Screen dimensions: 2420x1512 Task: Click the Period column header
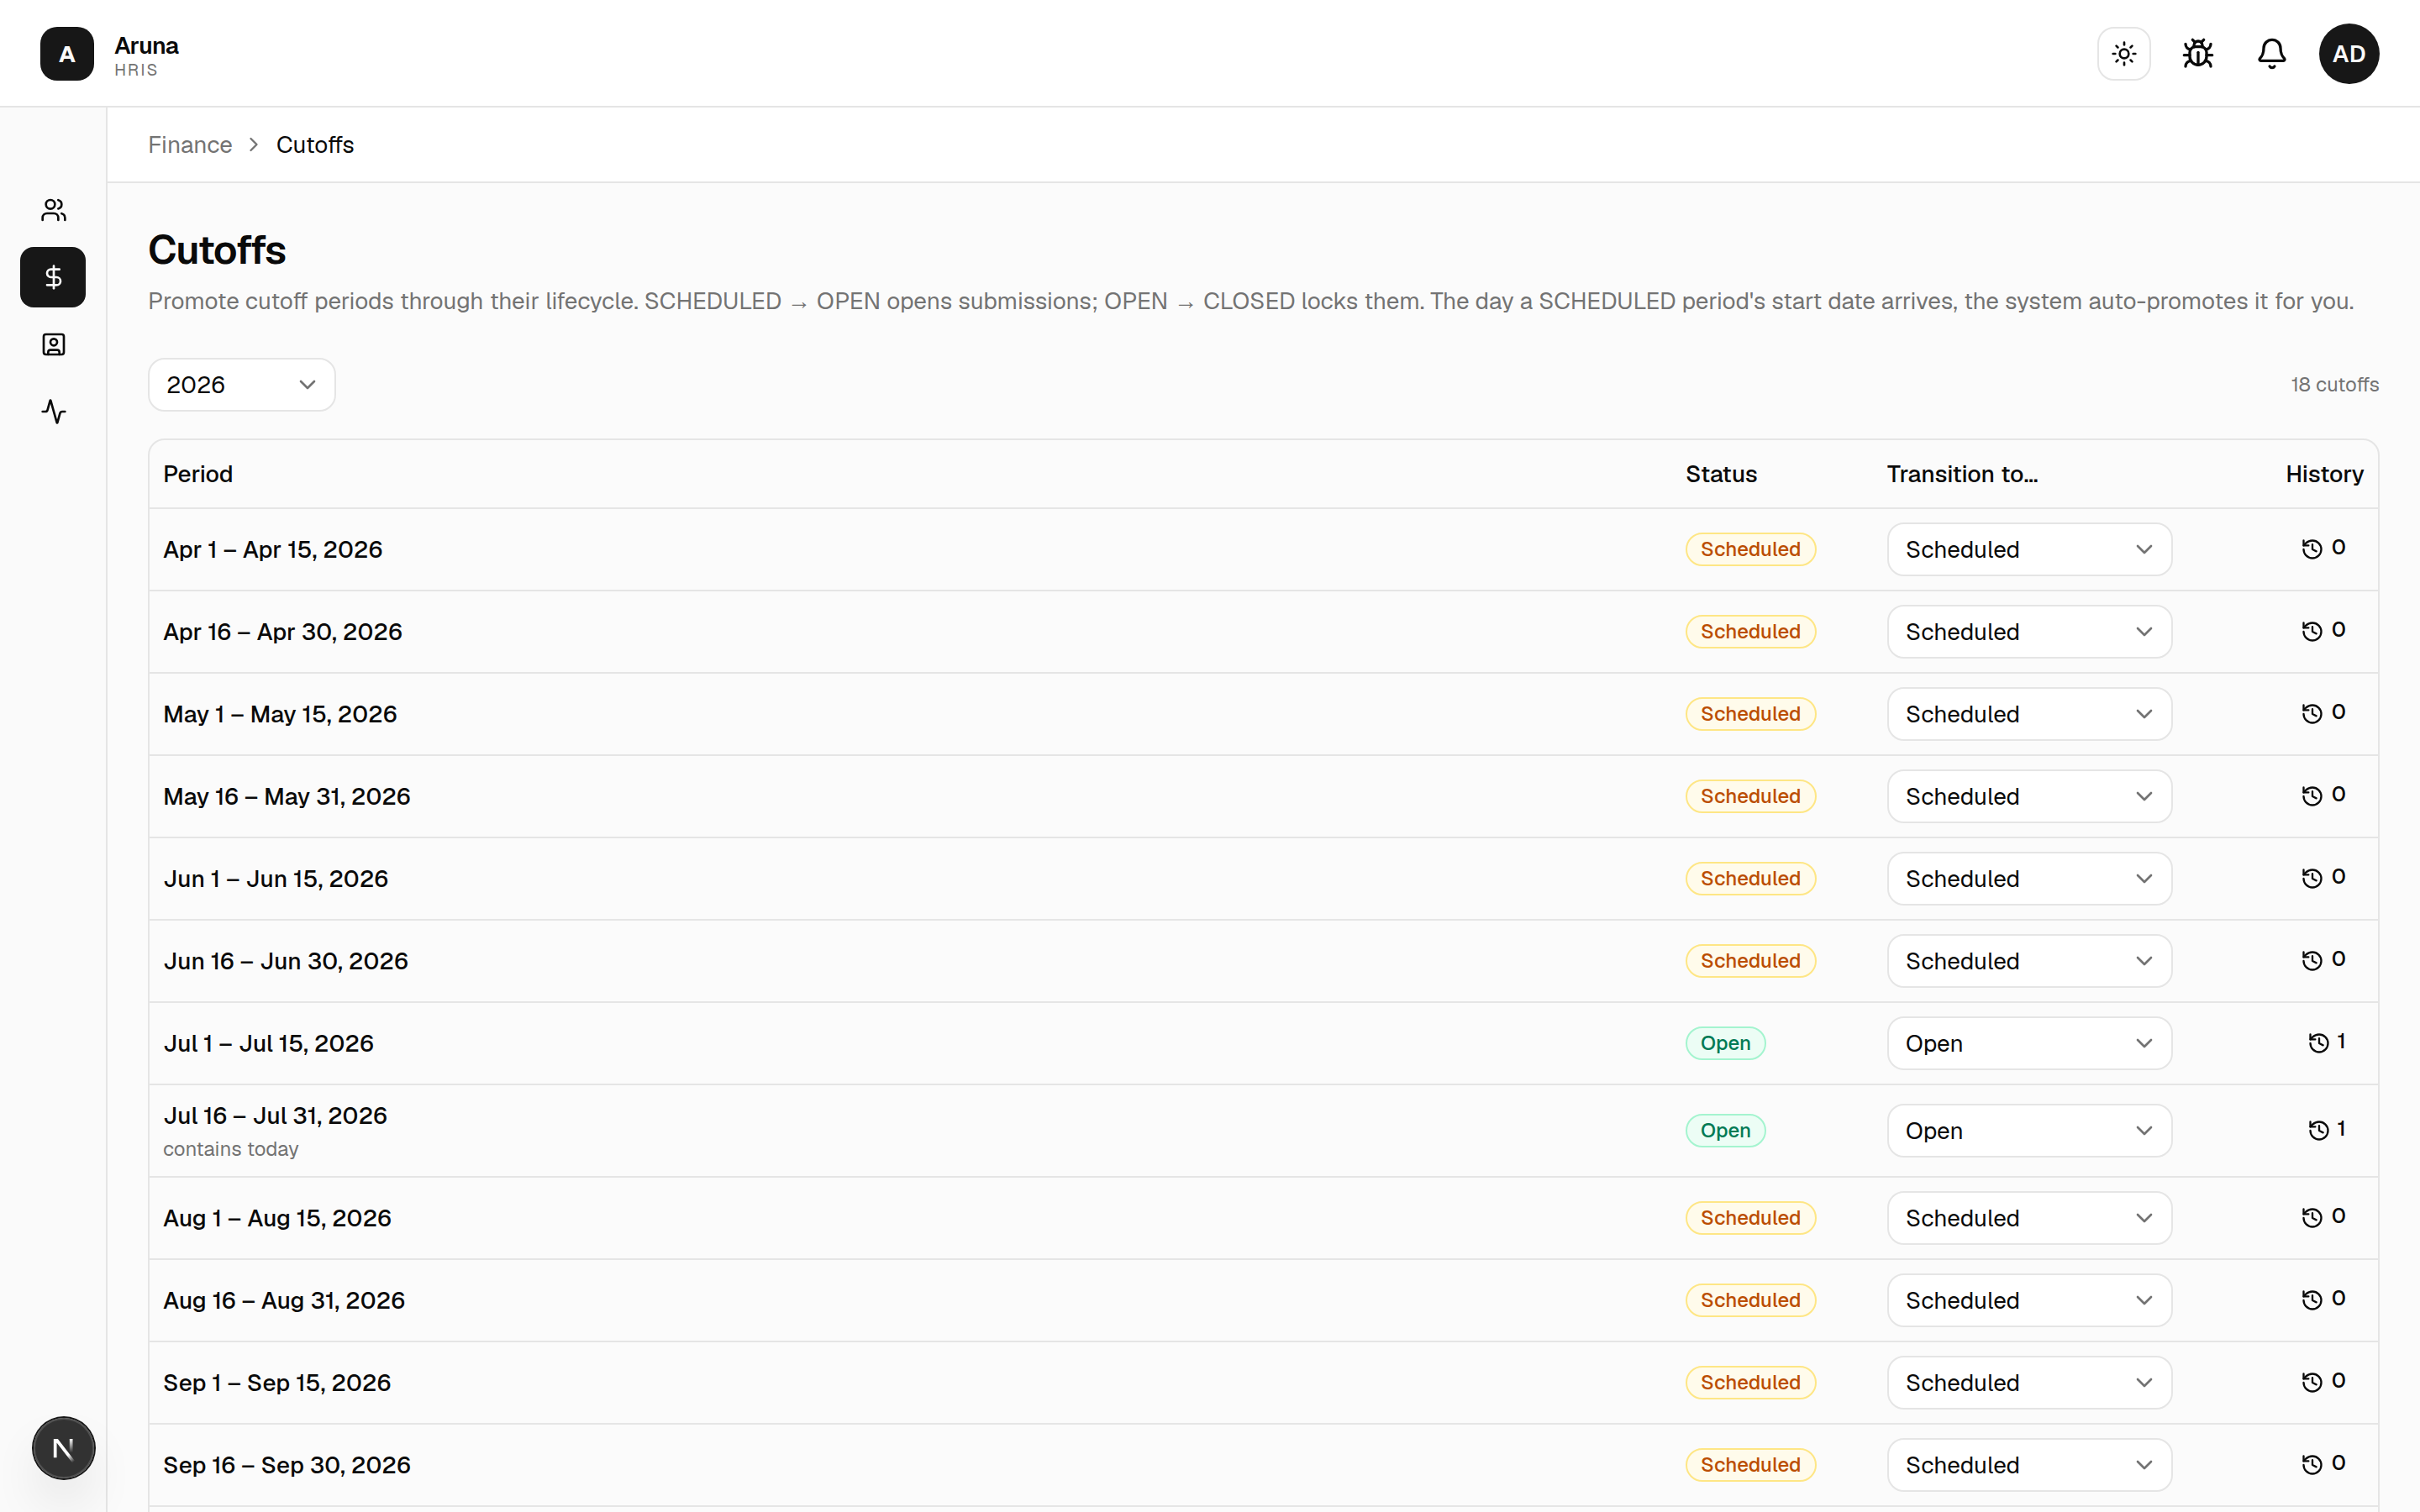(198, 474)
